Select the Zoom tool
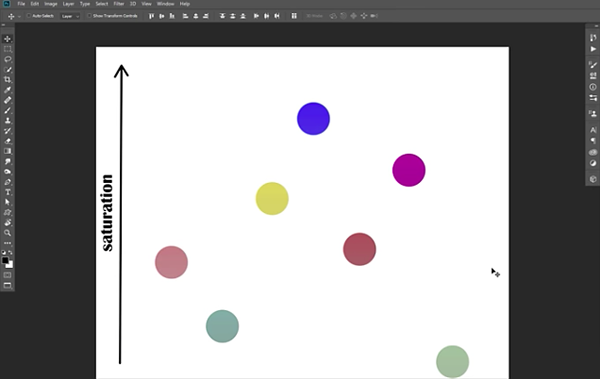The width and height of the screenshot is (600, 379). tap(7, 233)
